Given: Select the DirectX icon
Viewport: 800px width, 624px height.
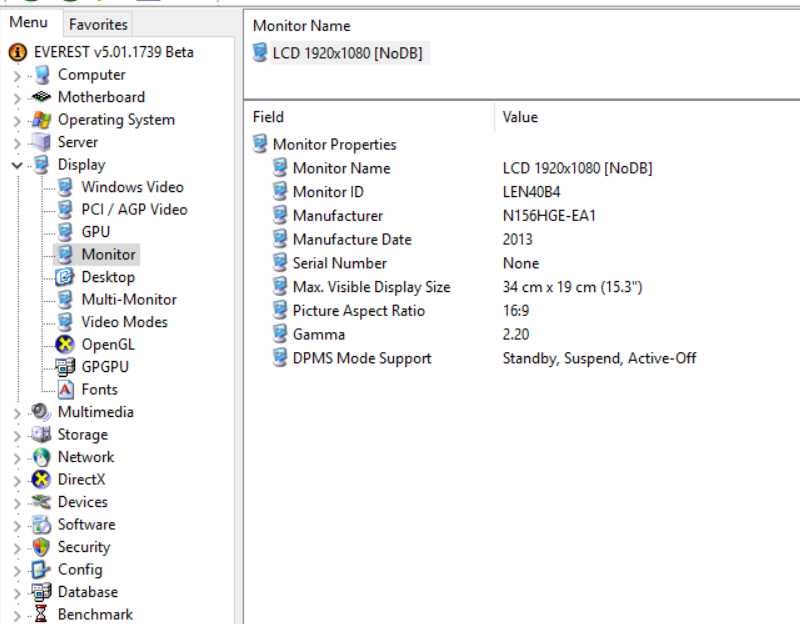Looking at the screenshot, I should pyautogui.click(x=41, y=479).
